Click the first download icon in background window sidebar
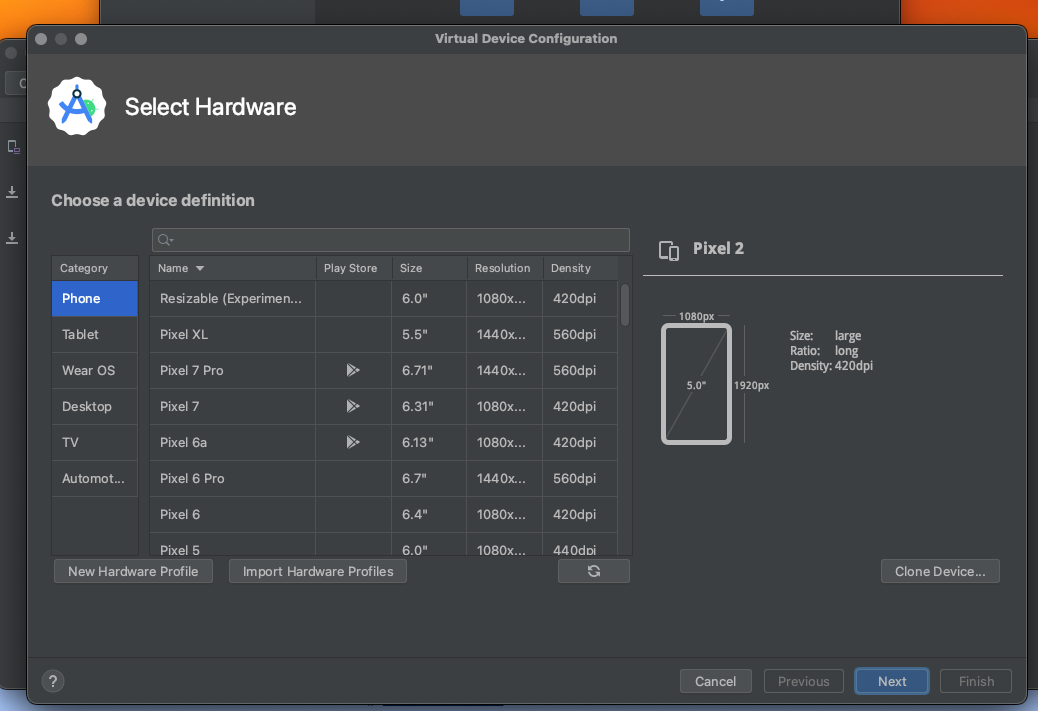 tap(12, 192)
